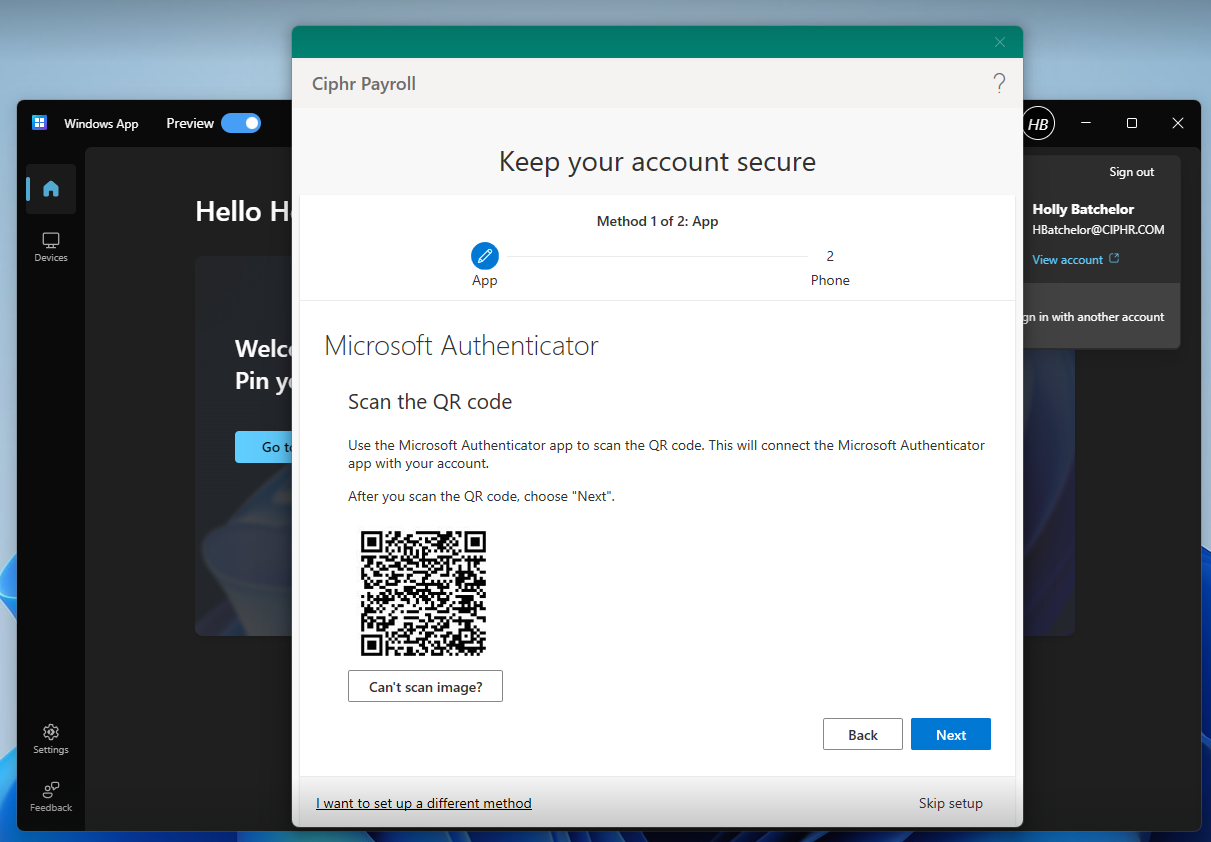
Task: Click the "Method 1 of 2: App" label
Action: [658, 221]
